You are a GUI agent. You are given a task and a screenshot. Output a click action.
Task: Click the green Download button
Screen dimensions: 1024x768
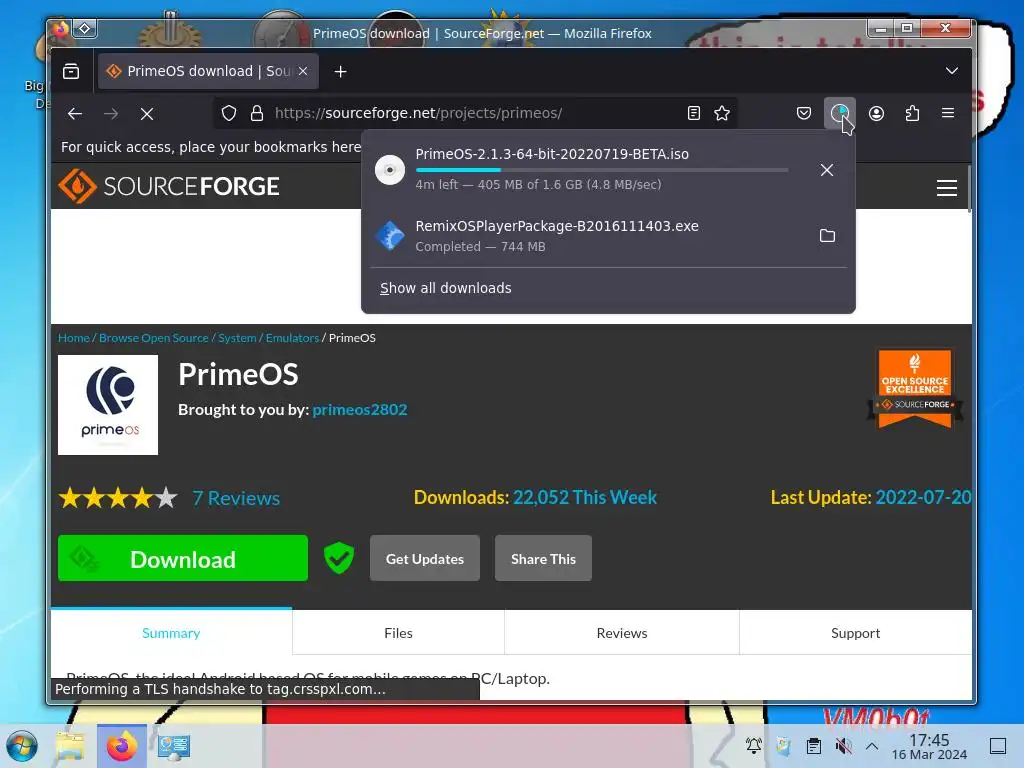183,558
